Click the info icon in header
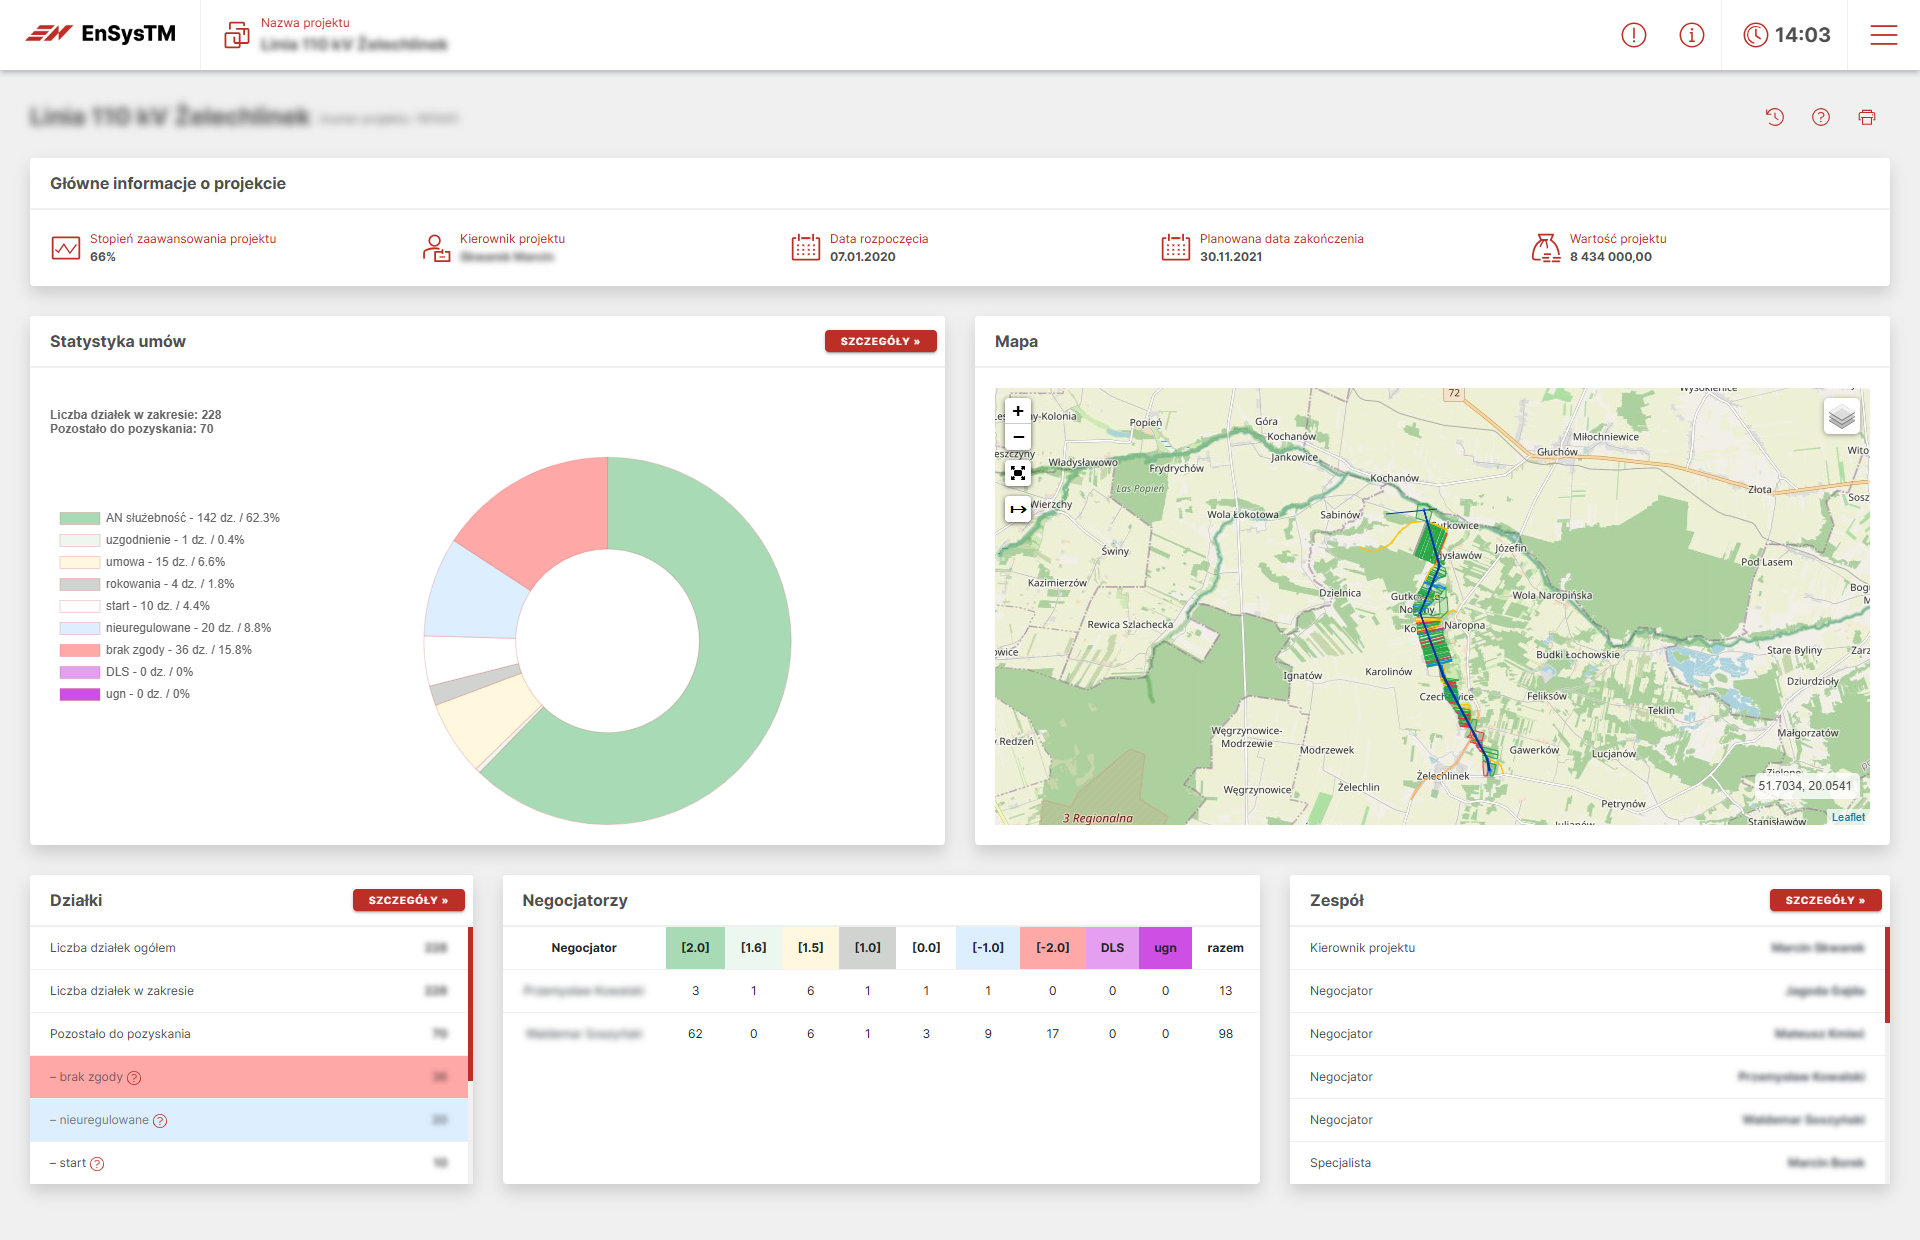This screenshot has width=1920, height=1240. [1691, 35]
